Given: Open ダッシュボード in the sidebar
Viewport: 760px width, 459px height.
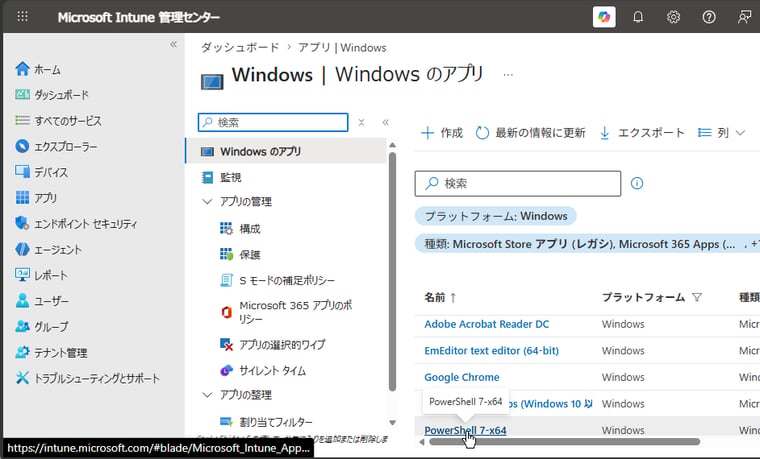Looking at the screenshot, I should pos(52,95).
